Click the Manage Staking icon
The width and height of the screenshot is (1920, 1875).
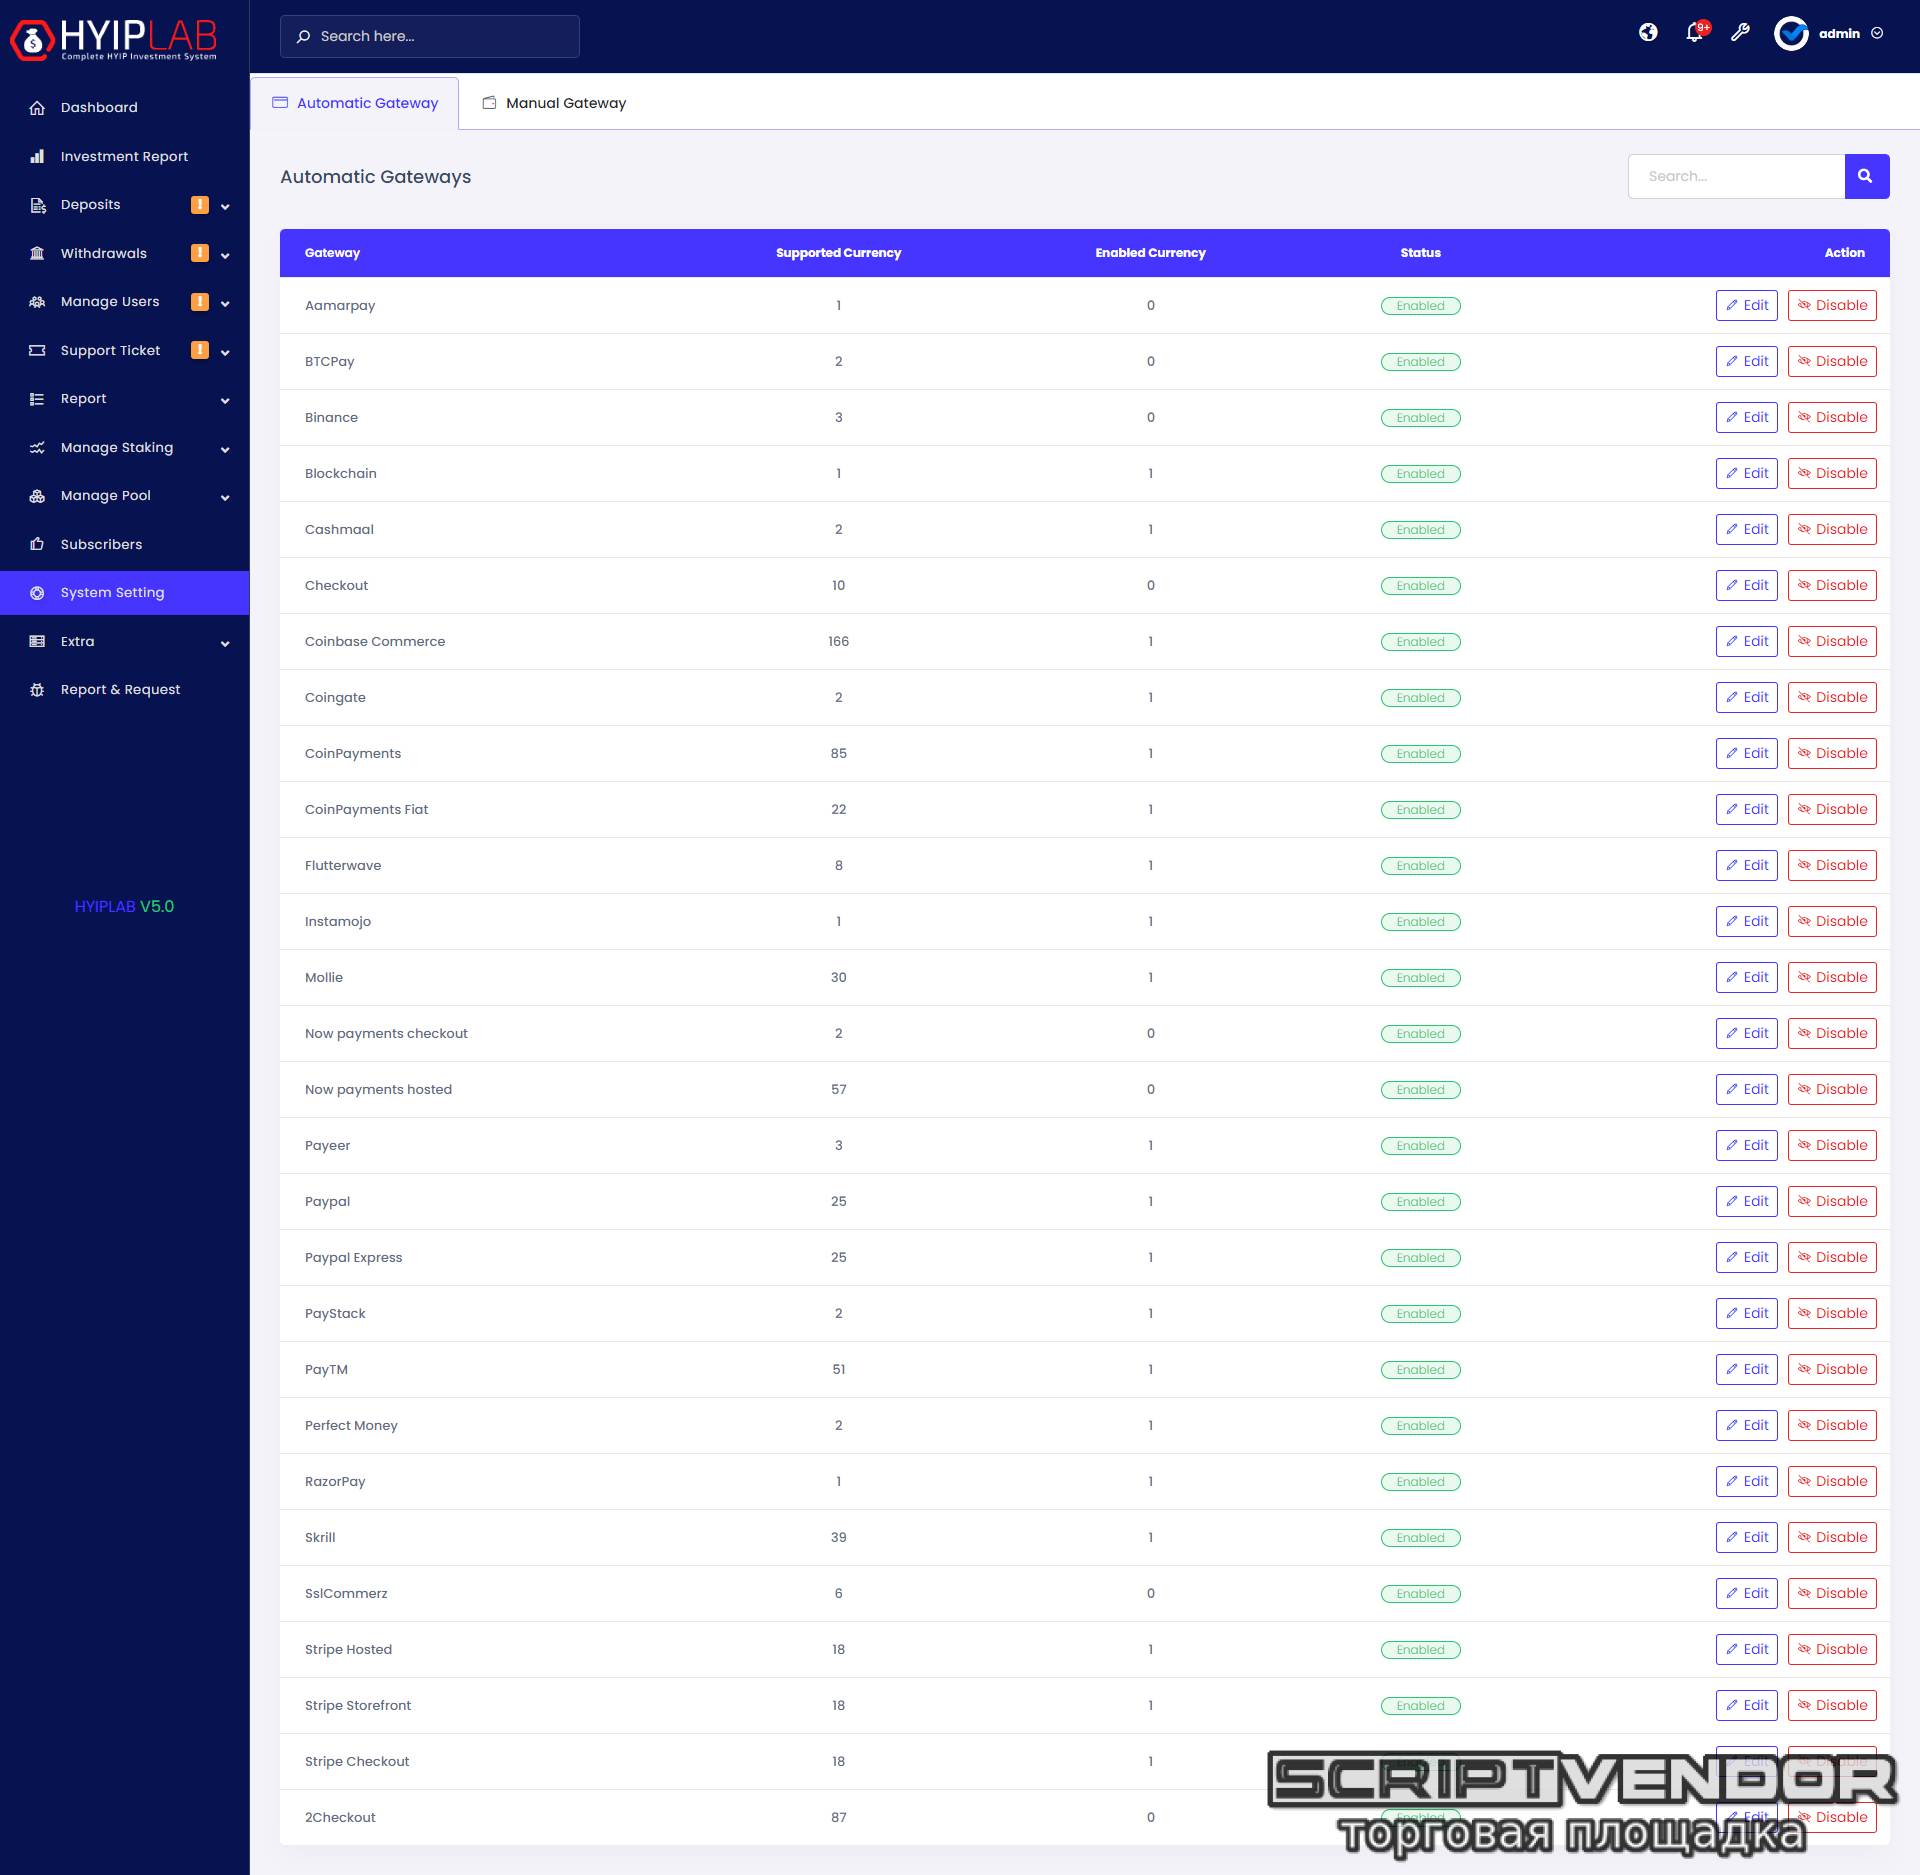[x=37, y=448]
